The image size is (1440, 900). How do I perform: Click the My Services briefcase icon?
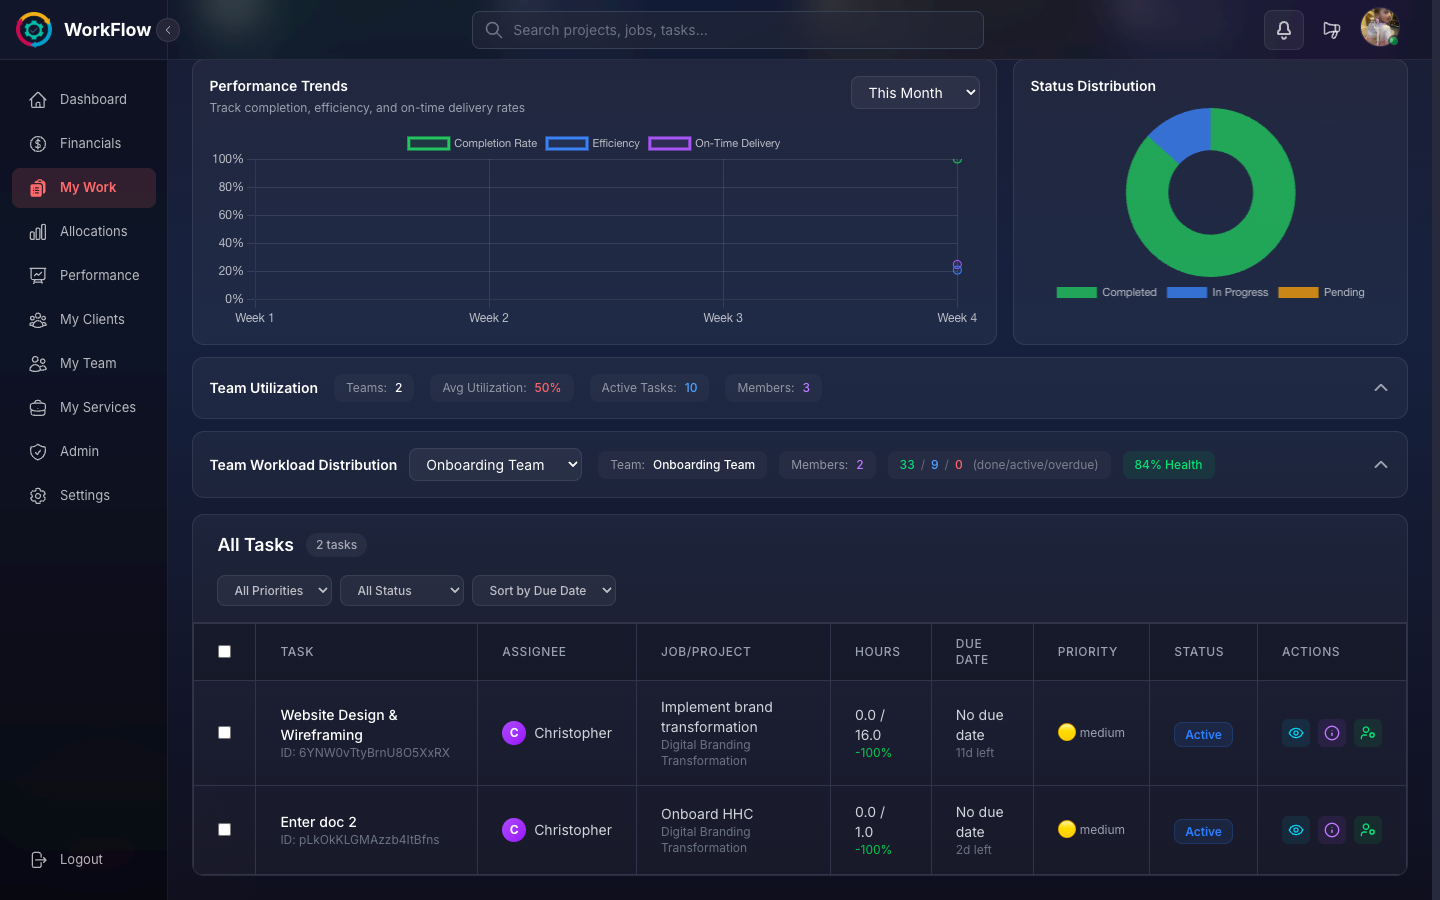pos(38,407)
